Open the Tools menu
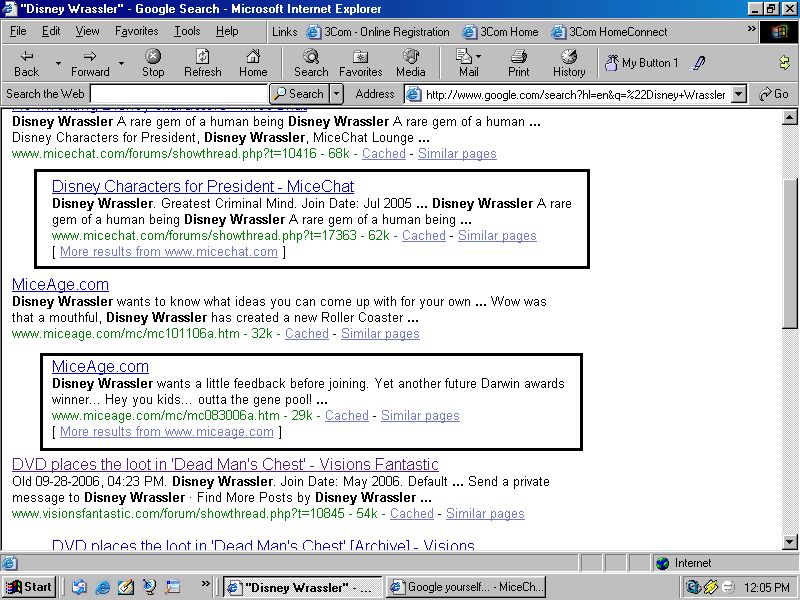 click(x=187, y=31)
